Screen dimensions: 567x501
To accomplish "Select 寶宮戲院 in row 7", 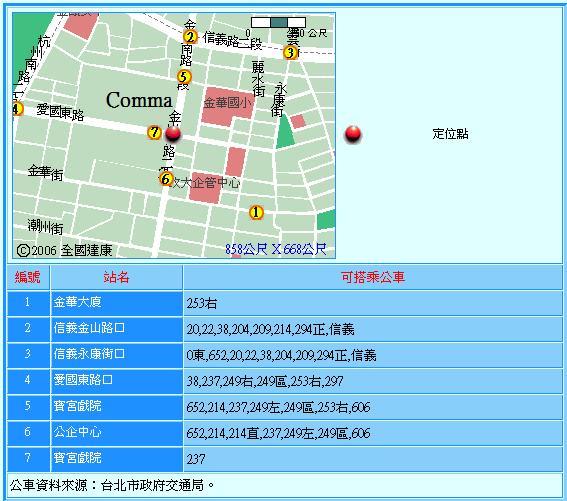I will (77, 458).
